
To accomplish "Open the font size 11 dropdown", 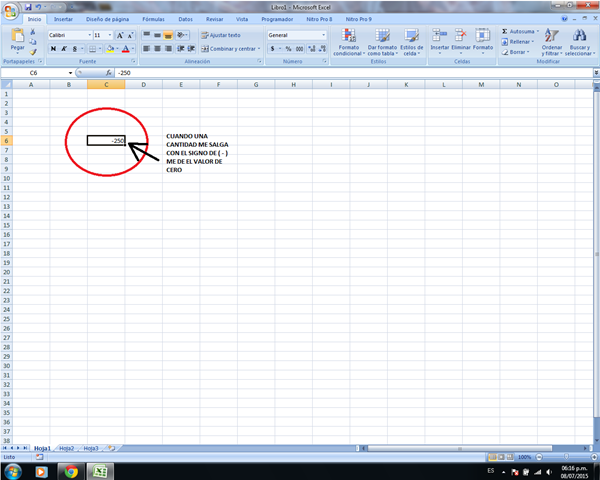I will 110,35.
